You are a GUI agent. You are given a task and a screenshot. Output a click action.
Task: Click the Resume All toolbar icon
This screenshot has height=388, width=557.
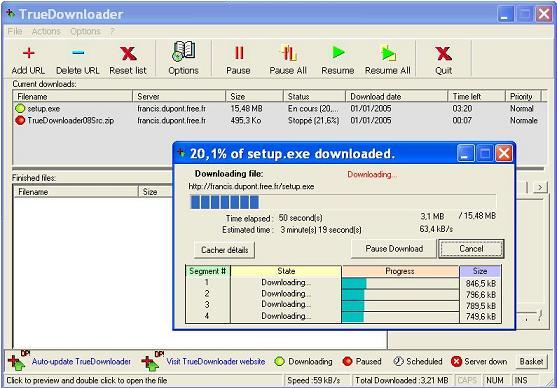(388, 53)
